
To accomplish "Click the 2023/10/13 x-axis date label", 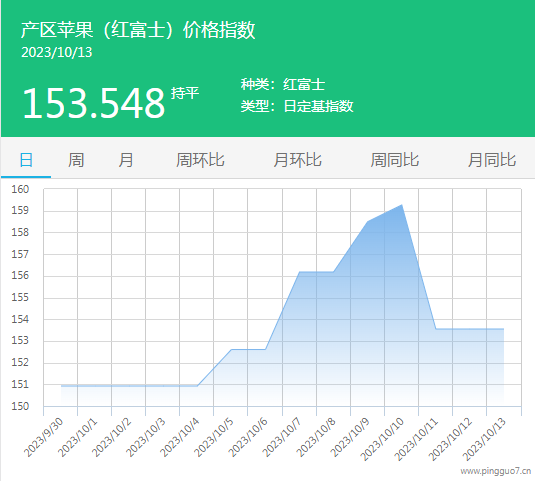I will click(484, 439).
